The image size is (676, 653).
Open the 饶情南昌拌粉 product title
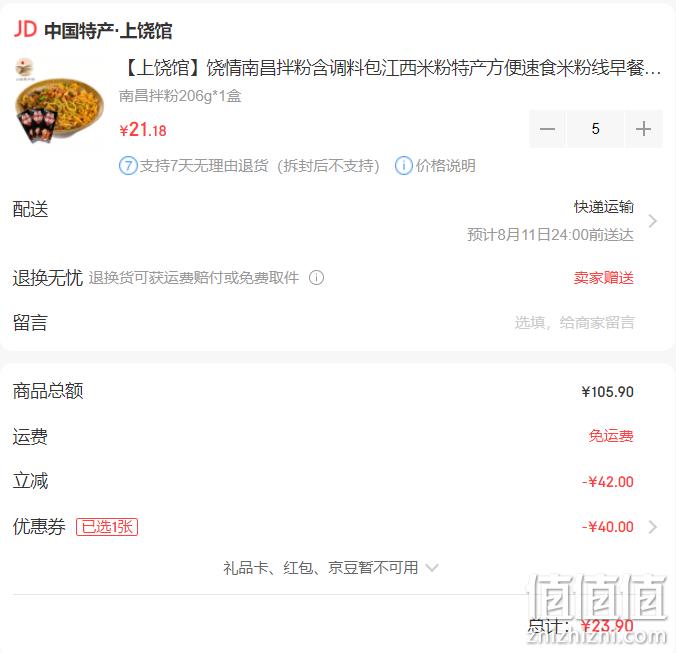[393, 68]
